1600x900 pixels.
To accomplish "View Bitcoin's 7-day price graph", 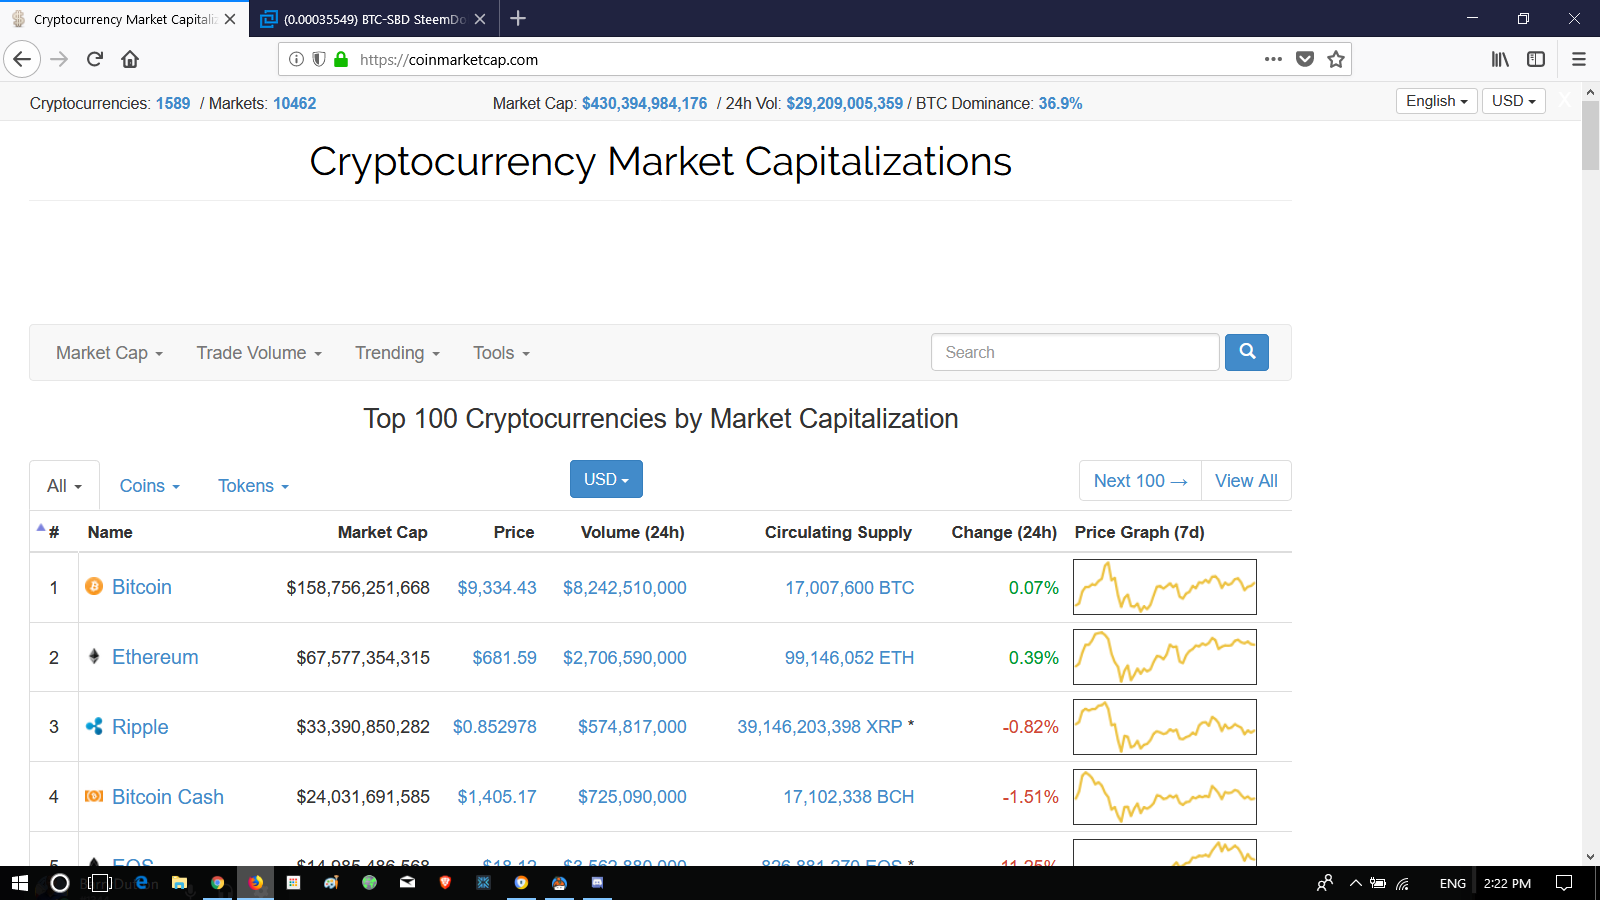I will click(1164, 587).
